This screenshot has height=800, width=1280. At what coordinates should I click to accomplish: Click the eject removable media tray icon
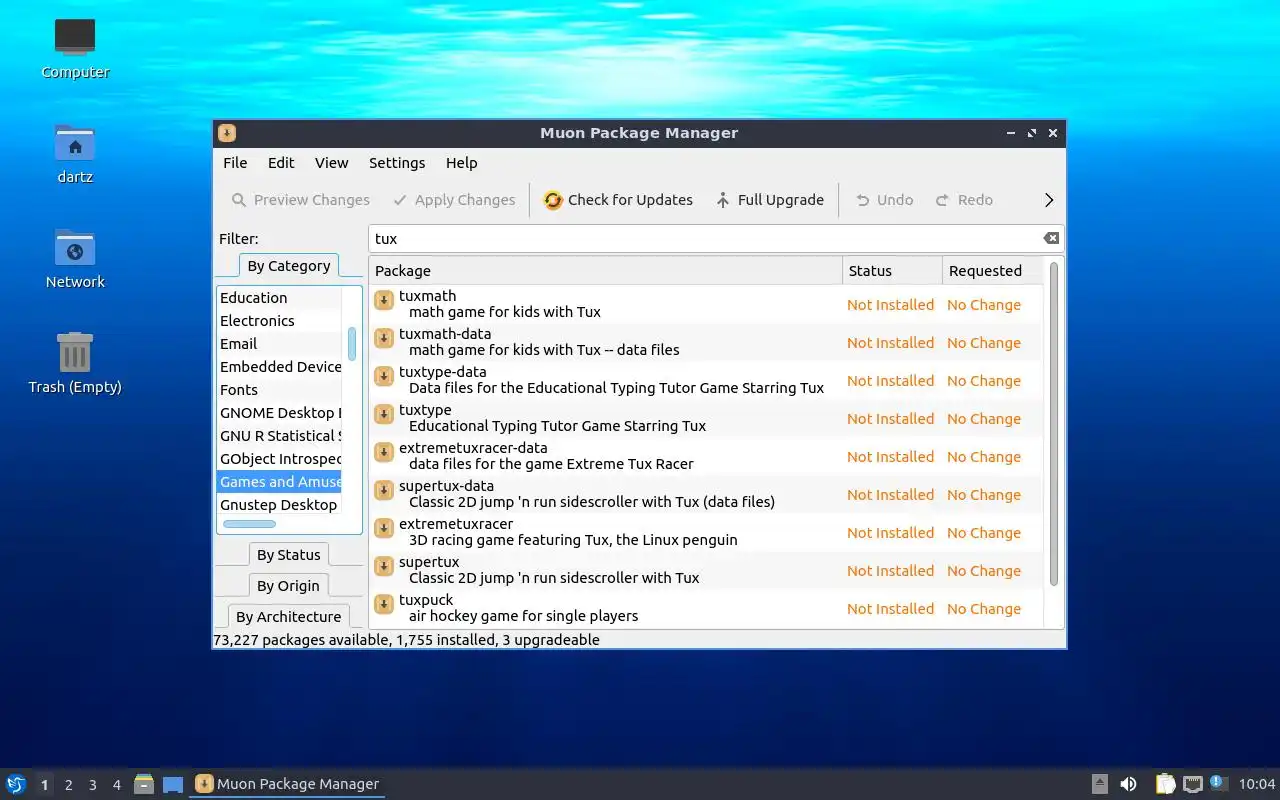click(1100, 784)
